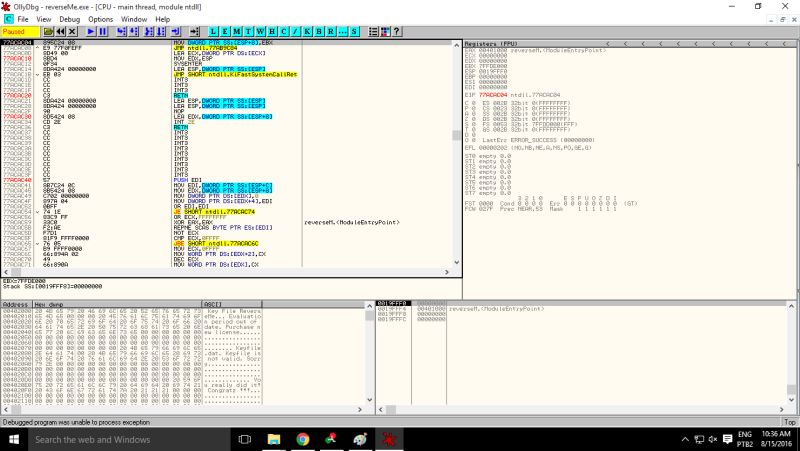Close the debugged program with the X toolbar icon

tap(72, 32)
